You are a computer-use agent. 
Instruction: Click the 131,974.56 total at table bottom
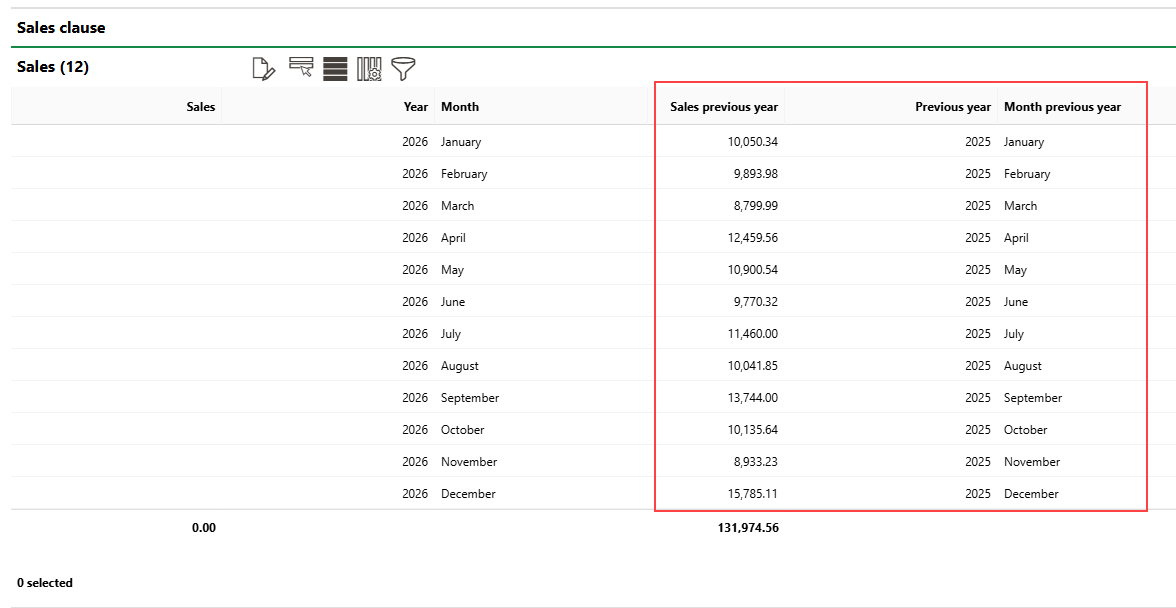pos(742,528)
